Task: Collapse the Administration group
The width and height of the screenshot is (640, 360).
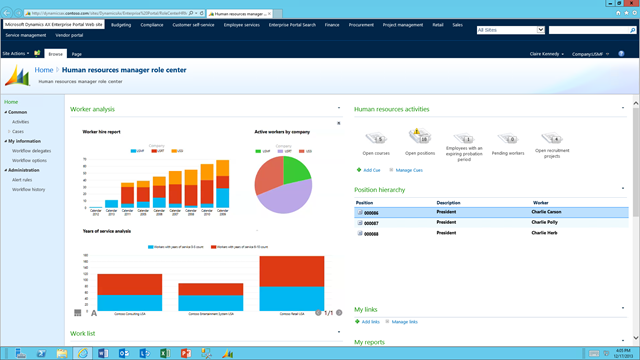Action: pos(6,170)
